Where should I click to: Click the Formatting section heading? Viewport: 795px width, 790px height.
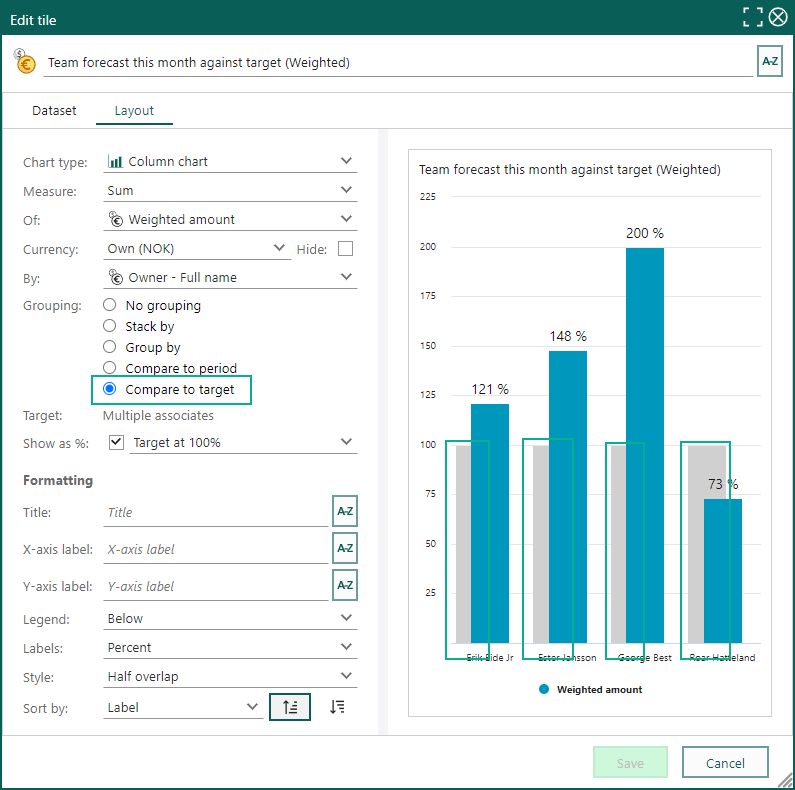click(x=58, y=480)
